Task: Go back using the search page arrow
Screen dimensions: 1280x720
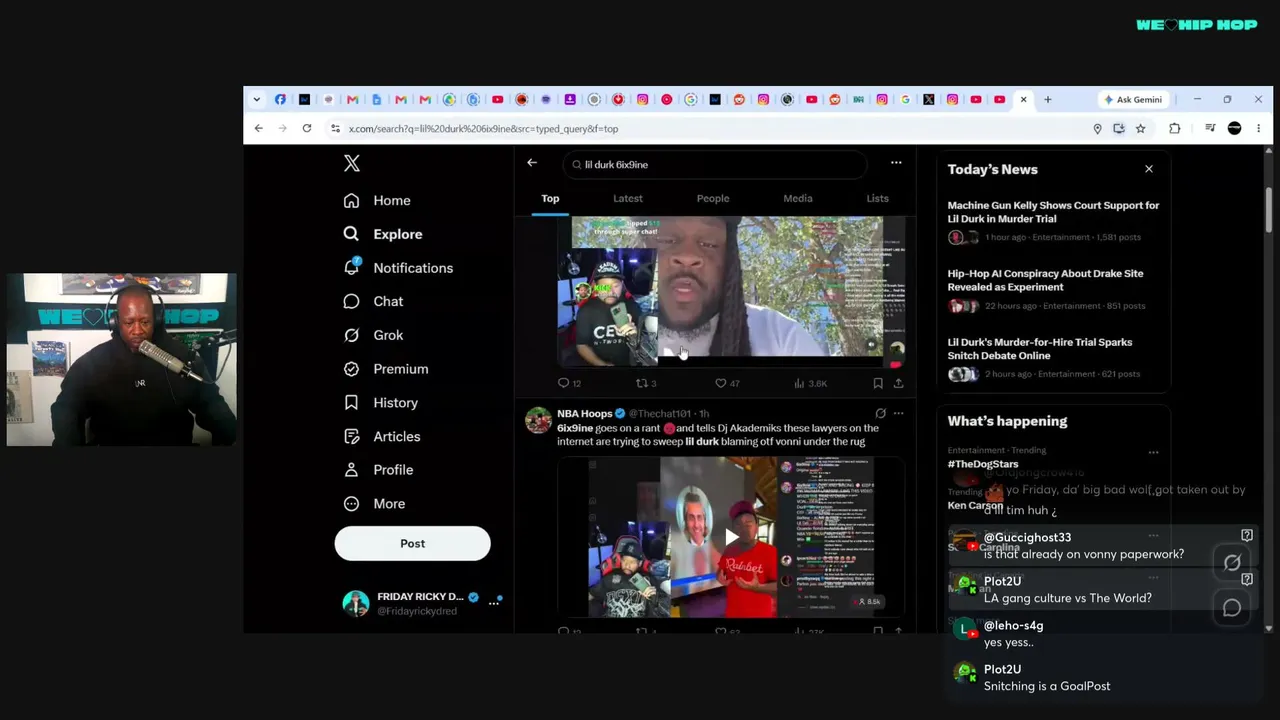Action: click(x=532, y=163)
